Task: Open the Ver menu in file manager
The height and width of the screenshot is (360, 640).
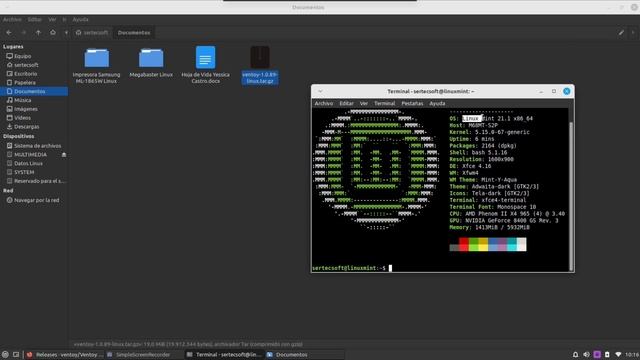Action: tap(52, 19)
